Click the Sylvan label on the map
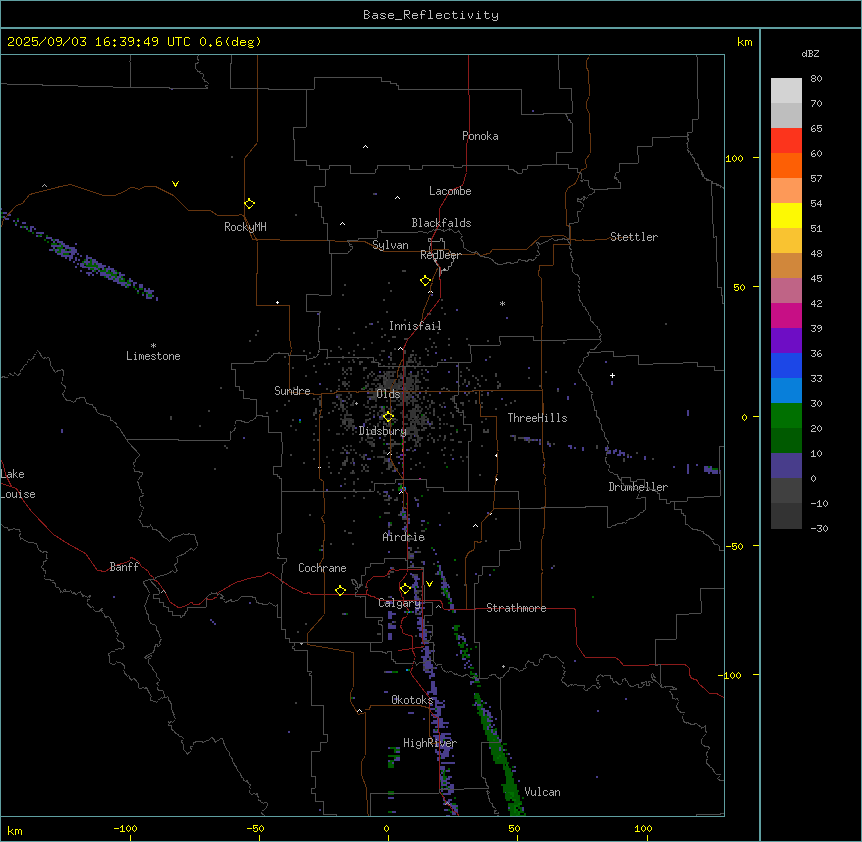 (x=390, y=245)
